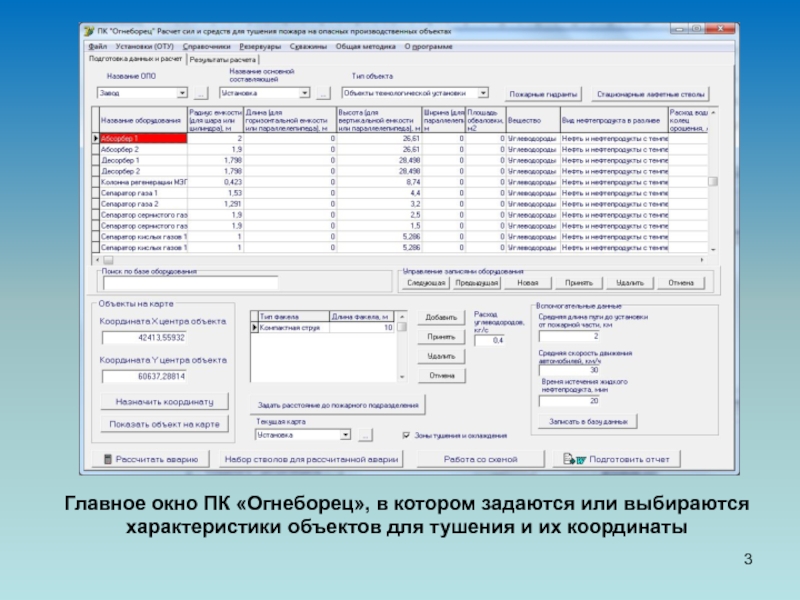This screenshot has height=600, width=800.
Task: Select the Абсорбер 2 row
Action: point(399,149)
